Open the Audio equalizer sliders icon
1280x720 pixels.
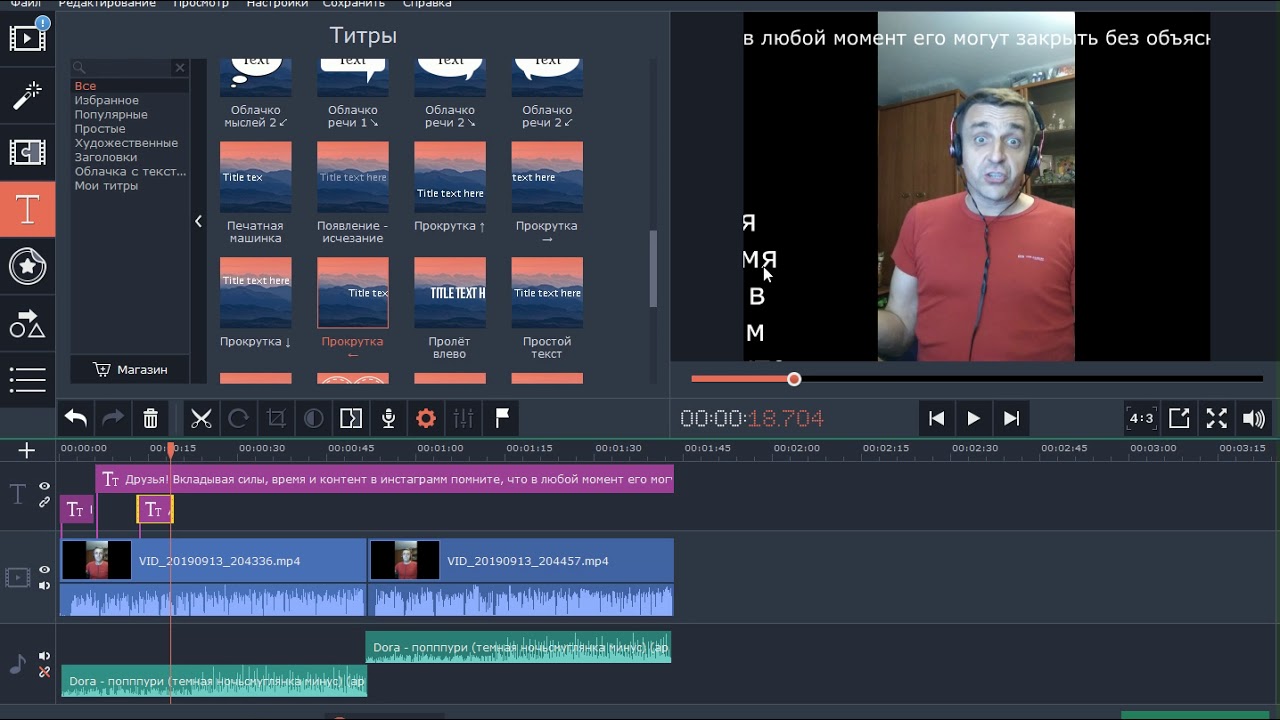463,418
